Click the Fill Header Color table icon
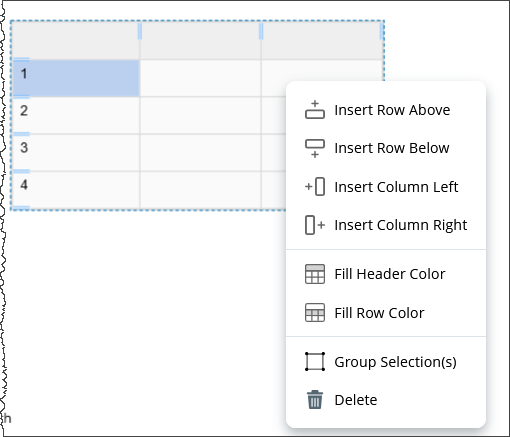 click(315, 274)
